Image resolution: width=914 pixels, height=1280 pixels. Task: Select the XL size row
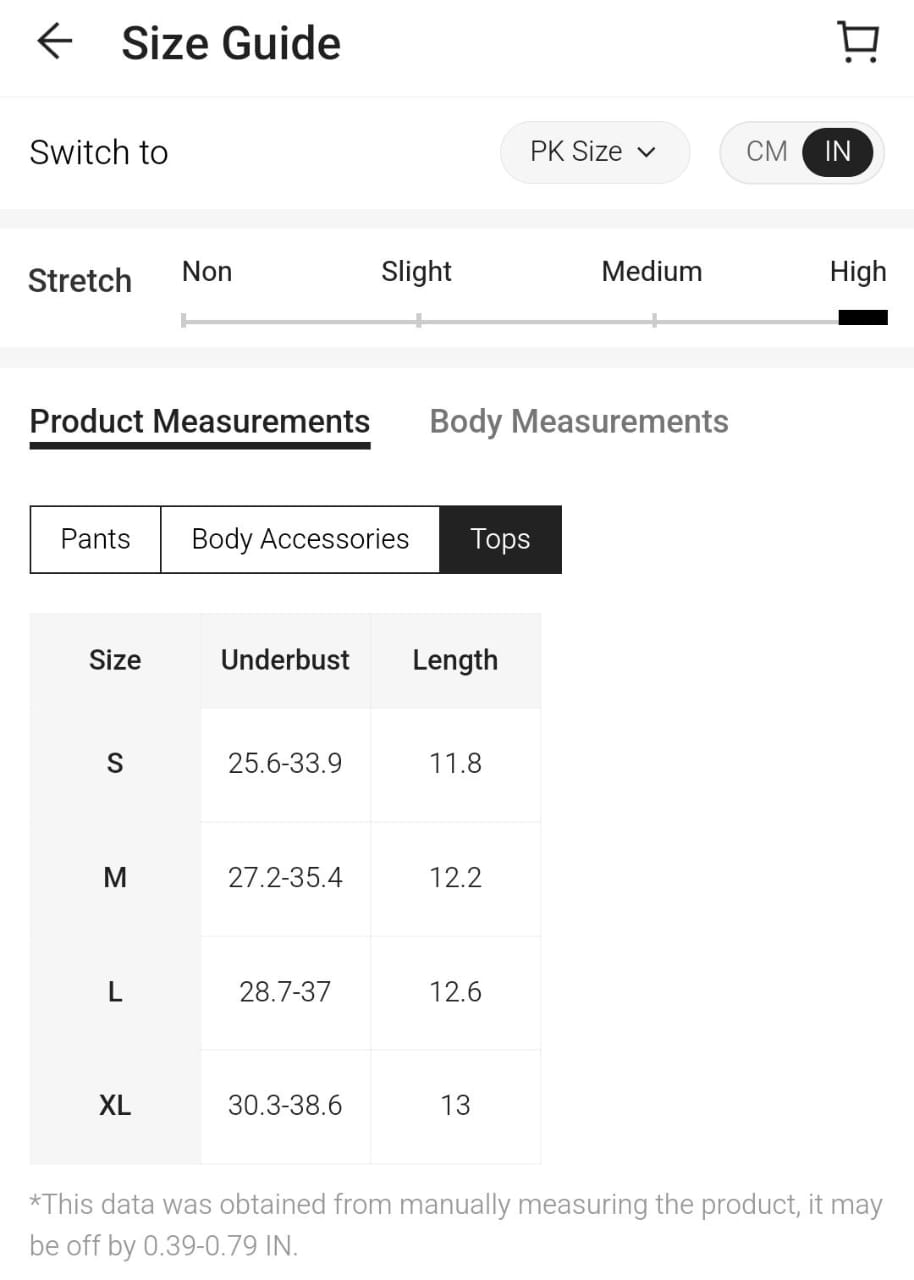[x=115, y=1106]
